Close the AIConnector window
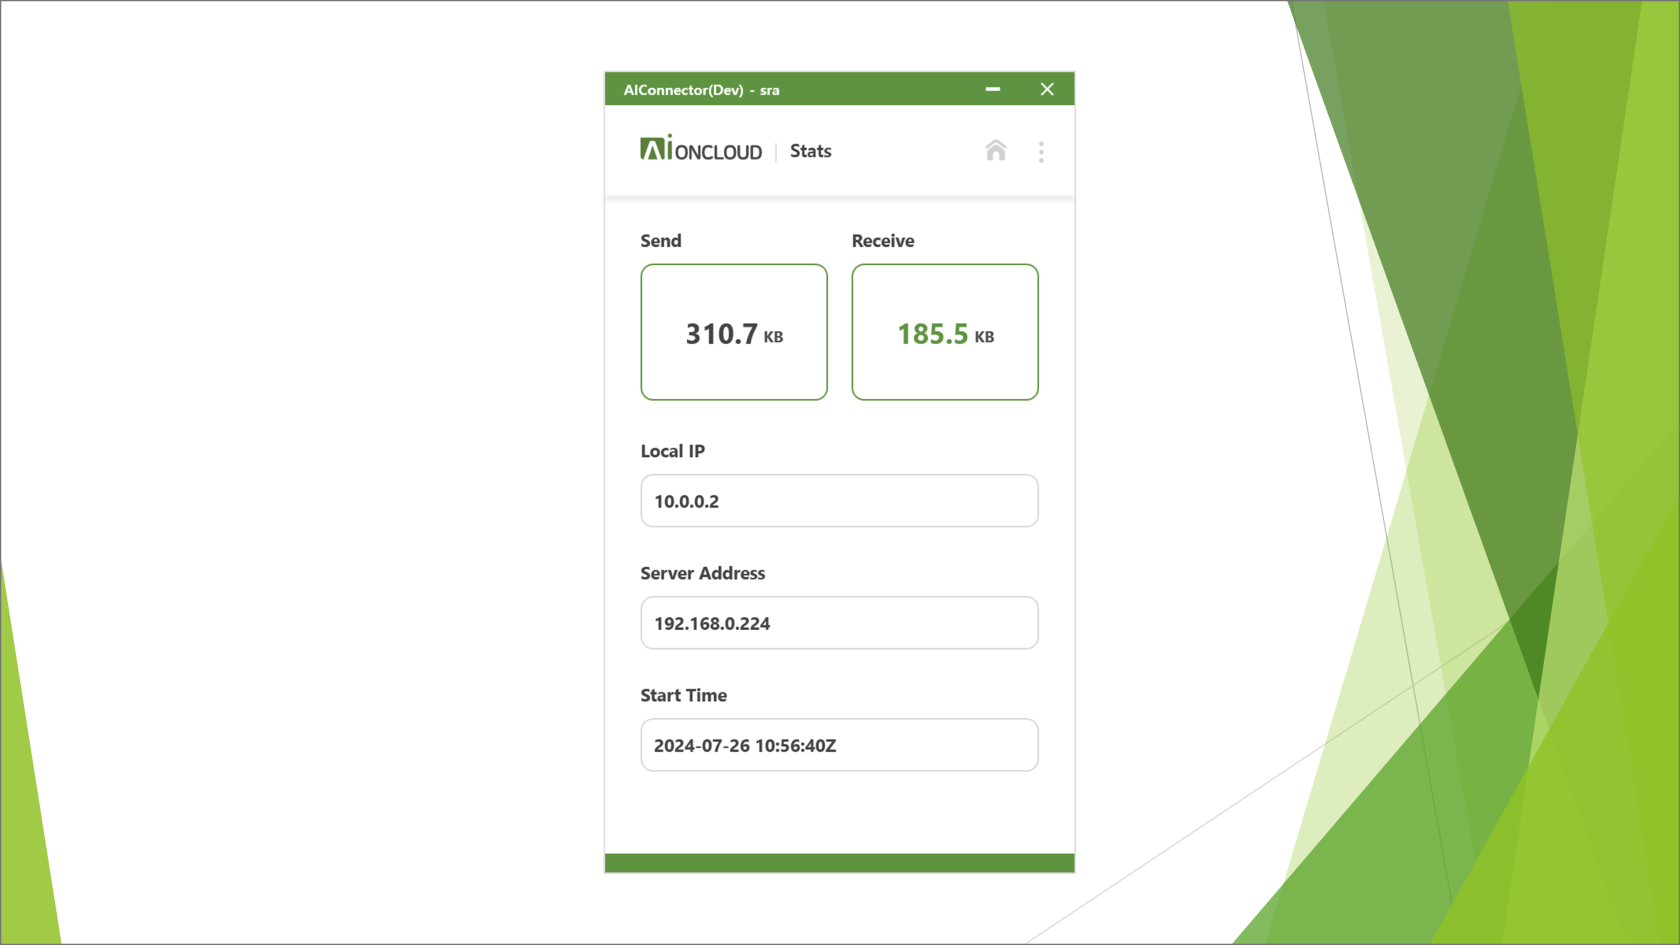Screen dimensions: 1680x945 (1047, 89)
